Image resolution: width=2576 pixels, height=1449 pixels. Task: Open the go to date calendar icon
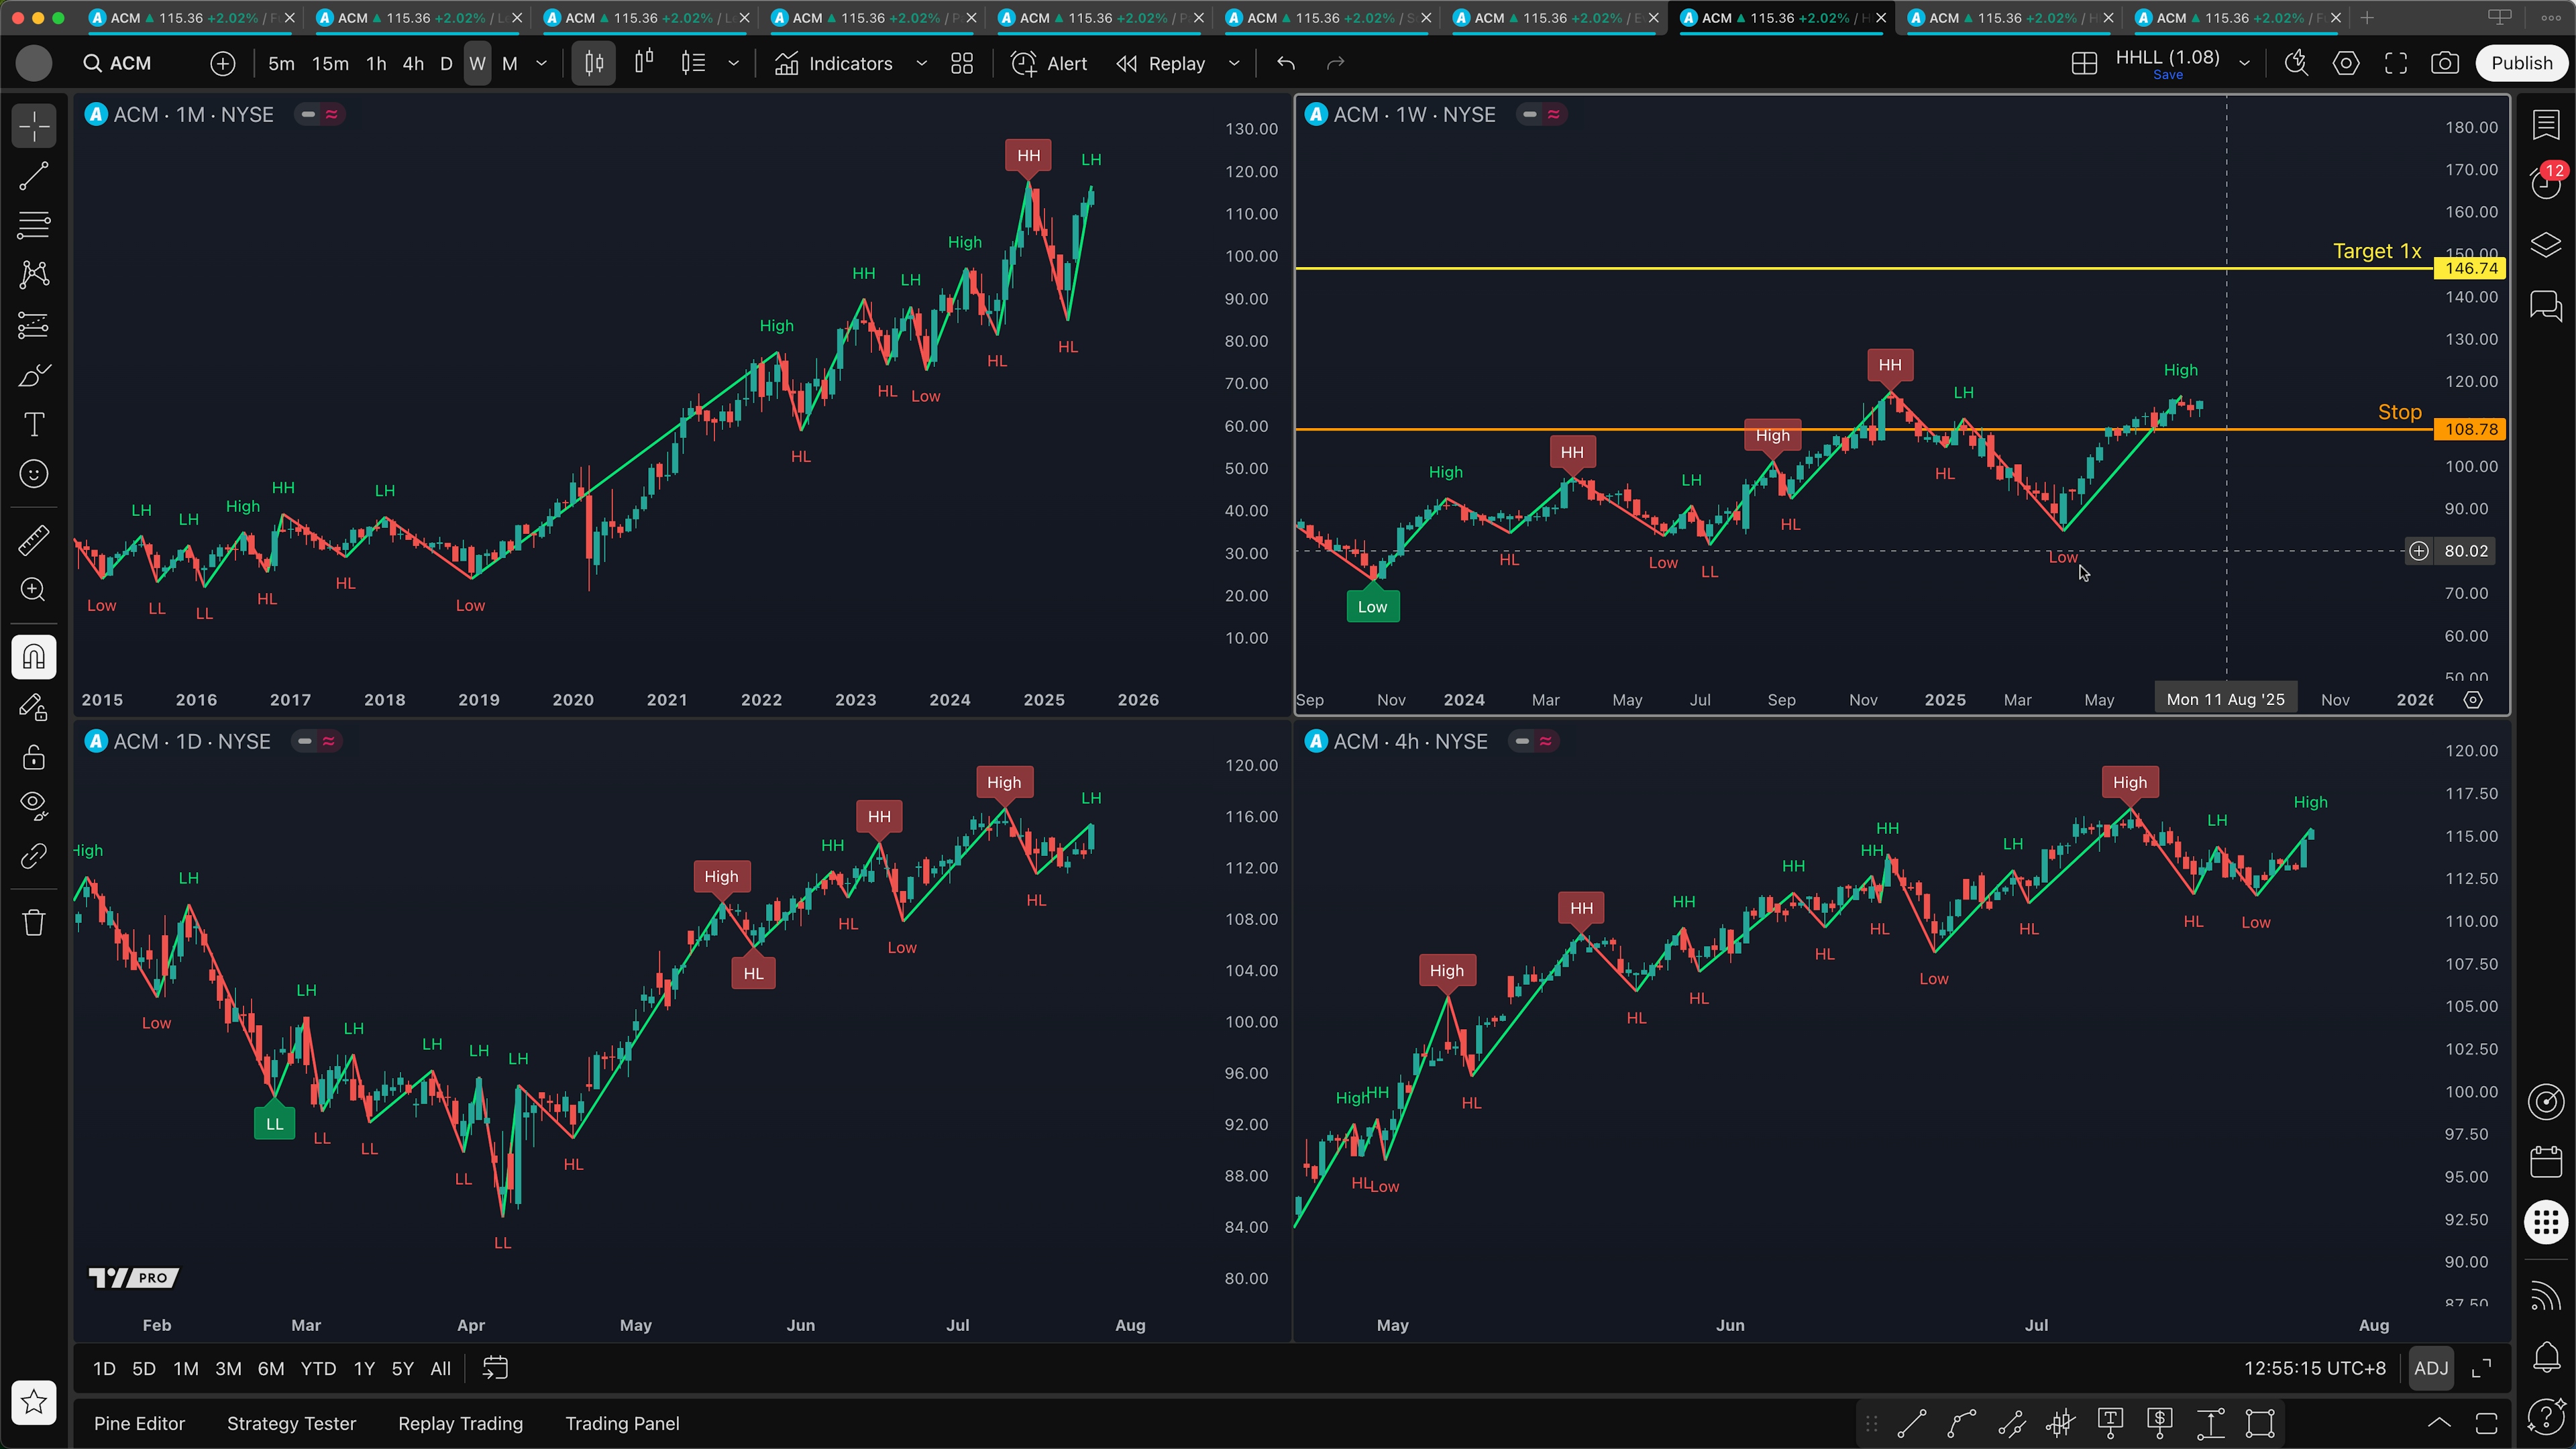(495, 1369)
